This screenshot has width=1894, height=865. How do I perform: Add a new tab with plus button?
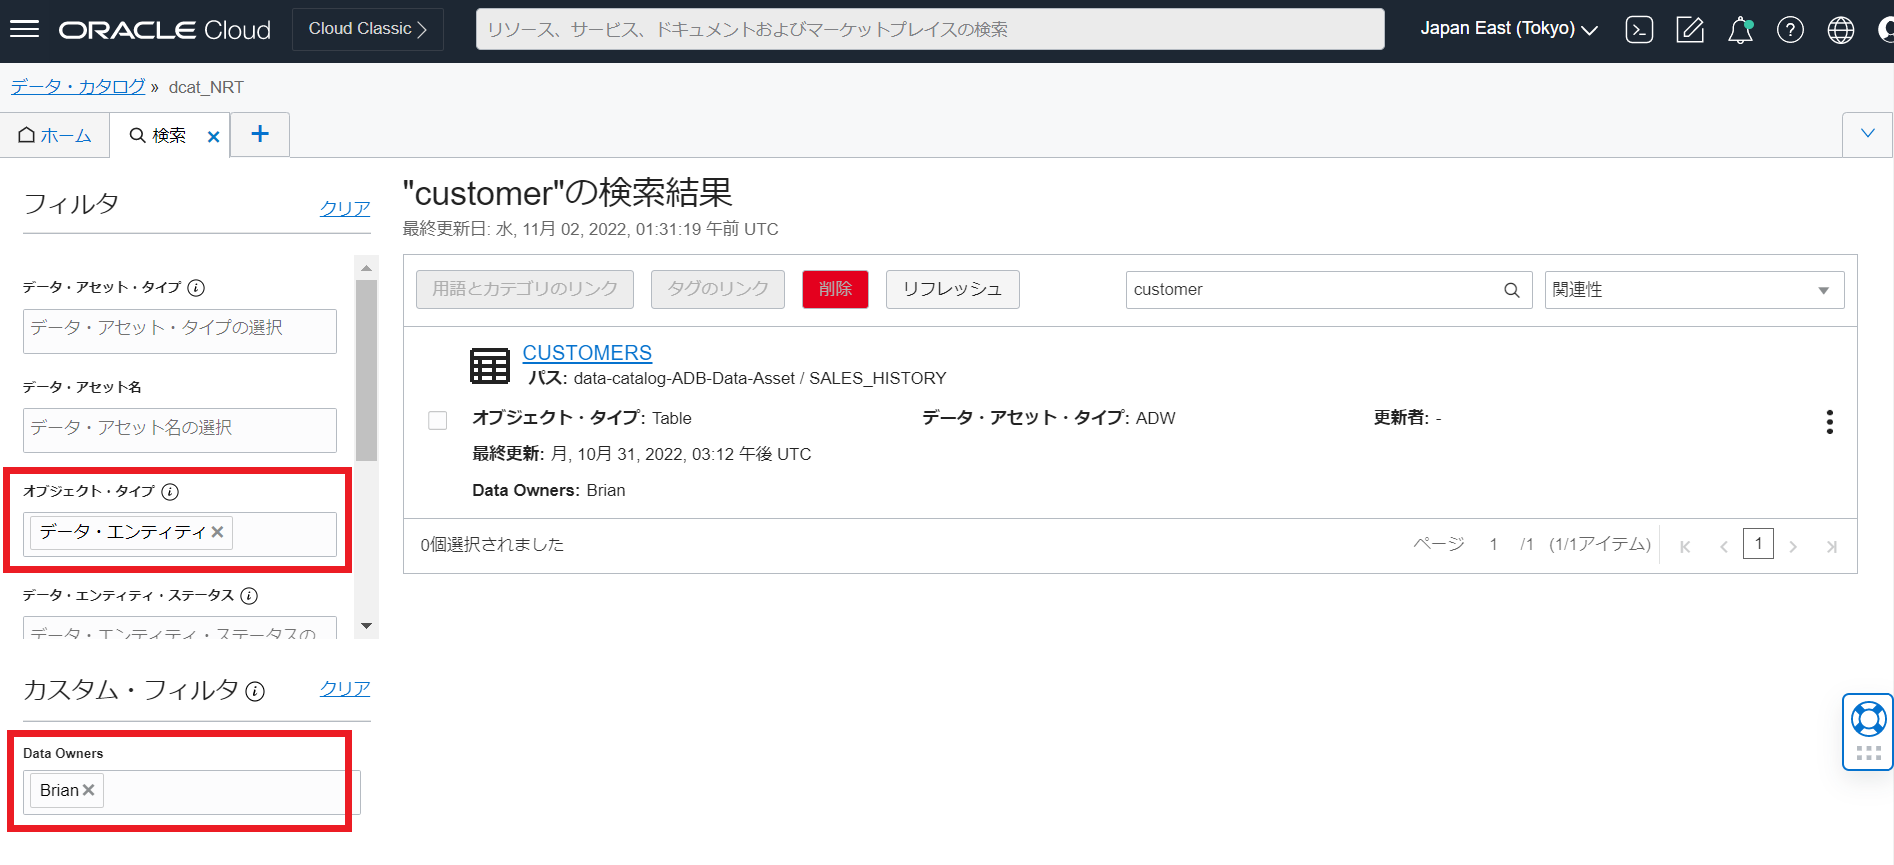coord(260,134)
